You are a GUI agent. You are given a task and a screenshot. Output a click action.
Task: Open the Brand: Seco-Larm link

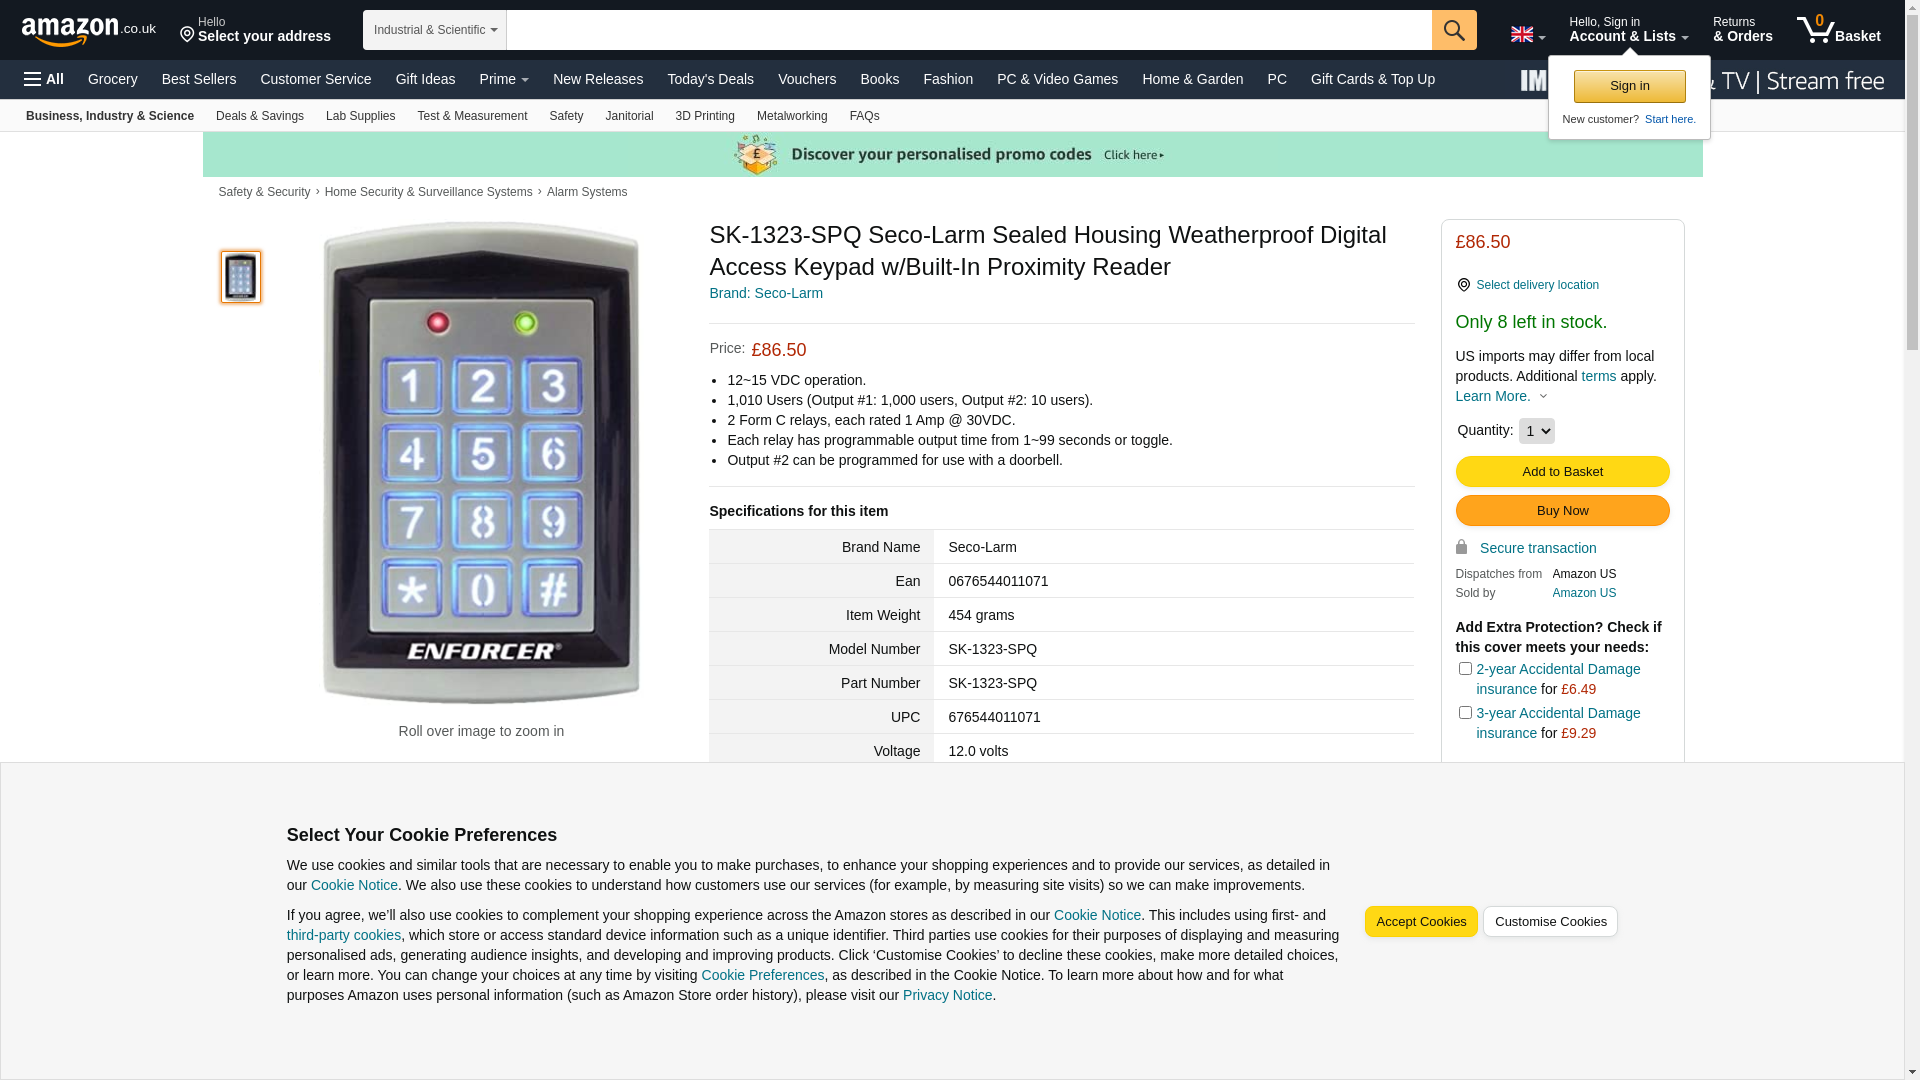point(766,293)
